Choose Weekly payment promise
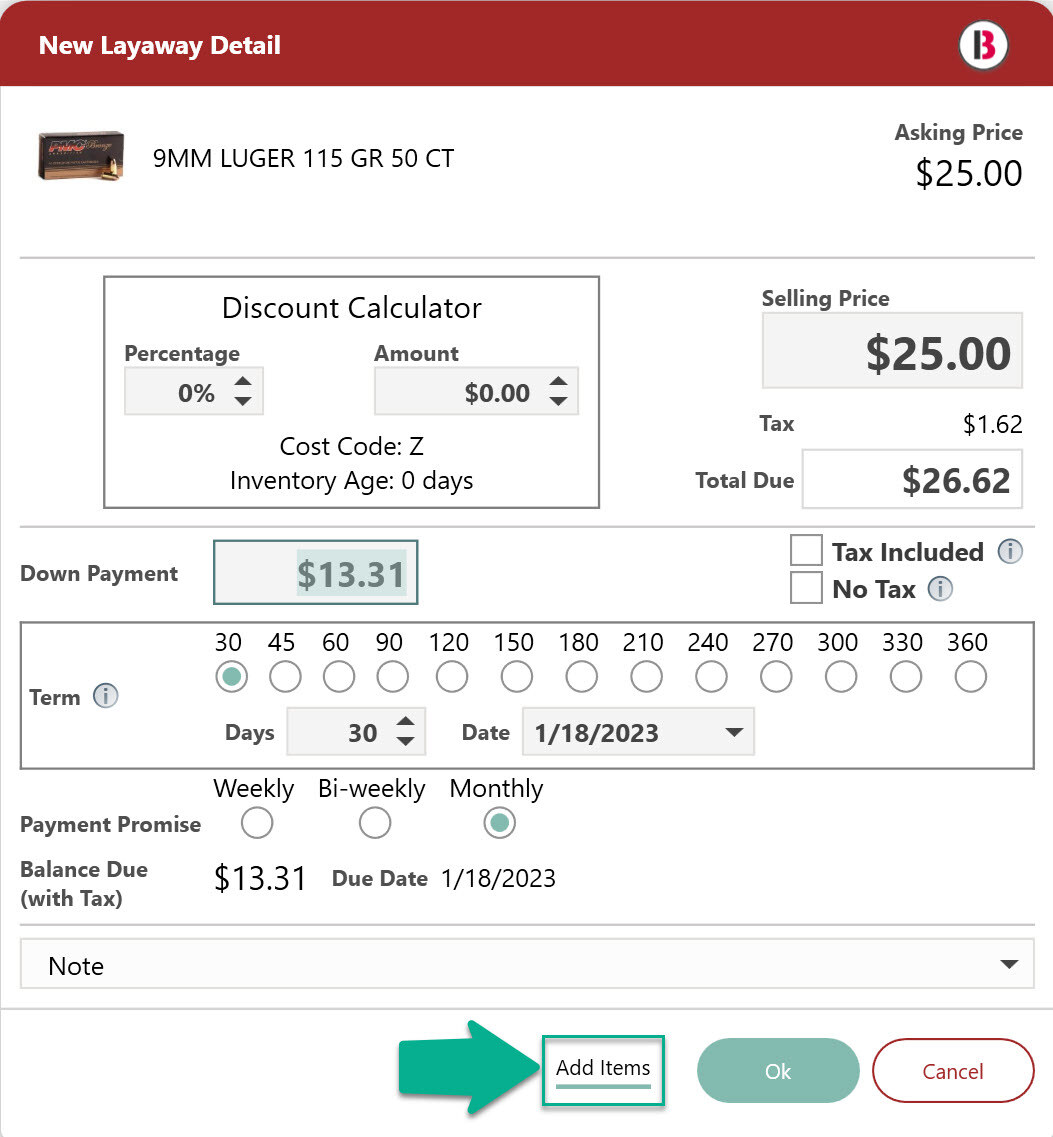The width and height of the screenshot is (1053, 1137). coord(257,824)
